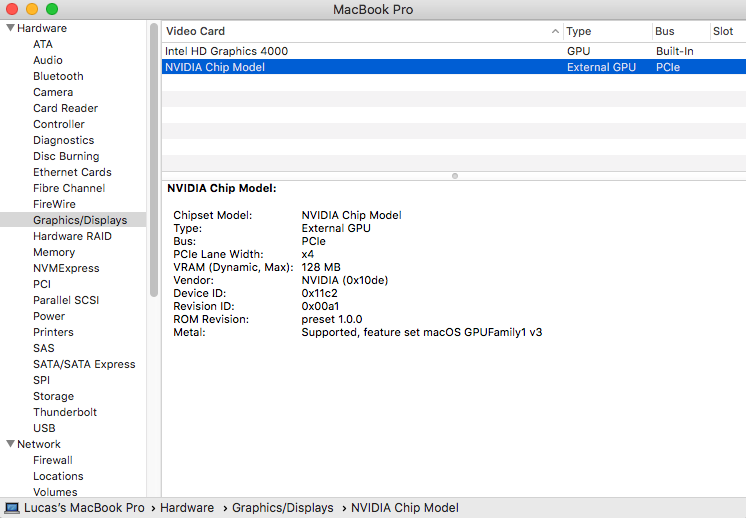The height and width of the screenshot is (518, 746).
Task: Select the NVIDIA Chip Model row
Action: pyautogui.click(x=454, y=67)
